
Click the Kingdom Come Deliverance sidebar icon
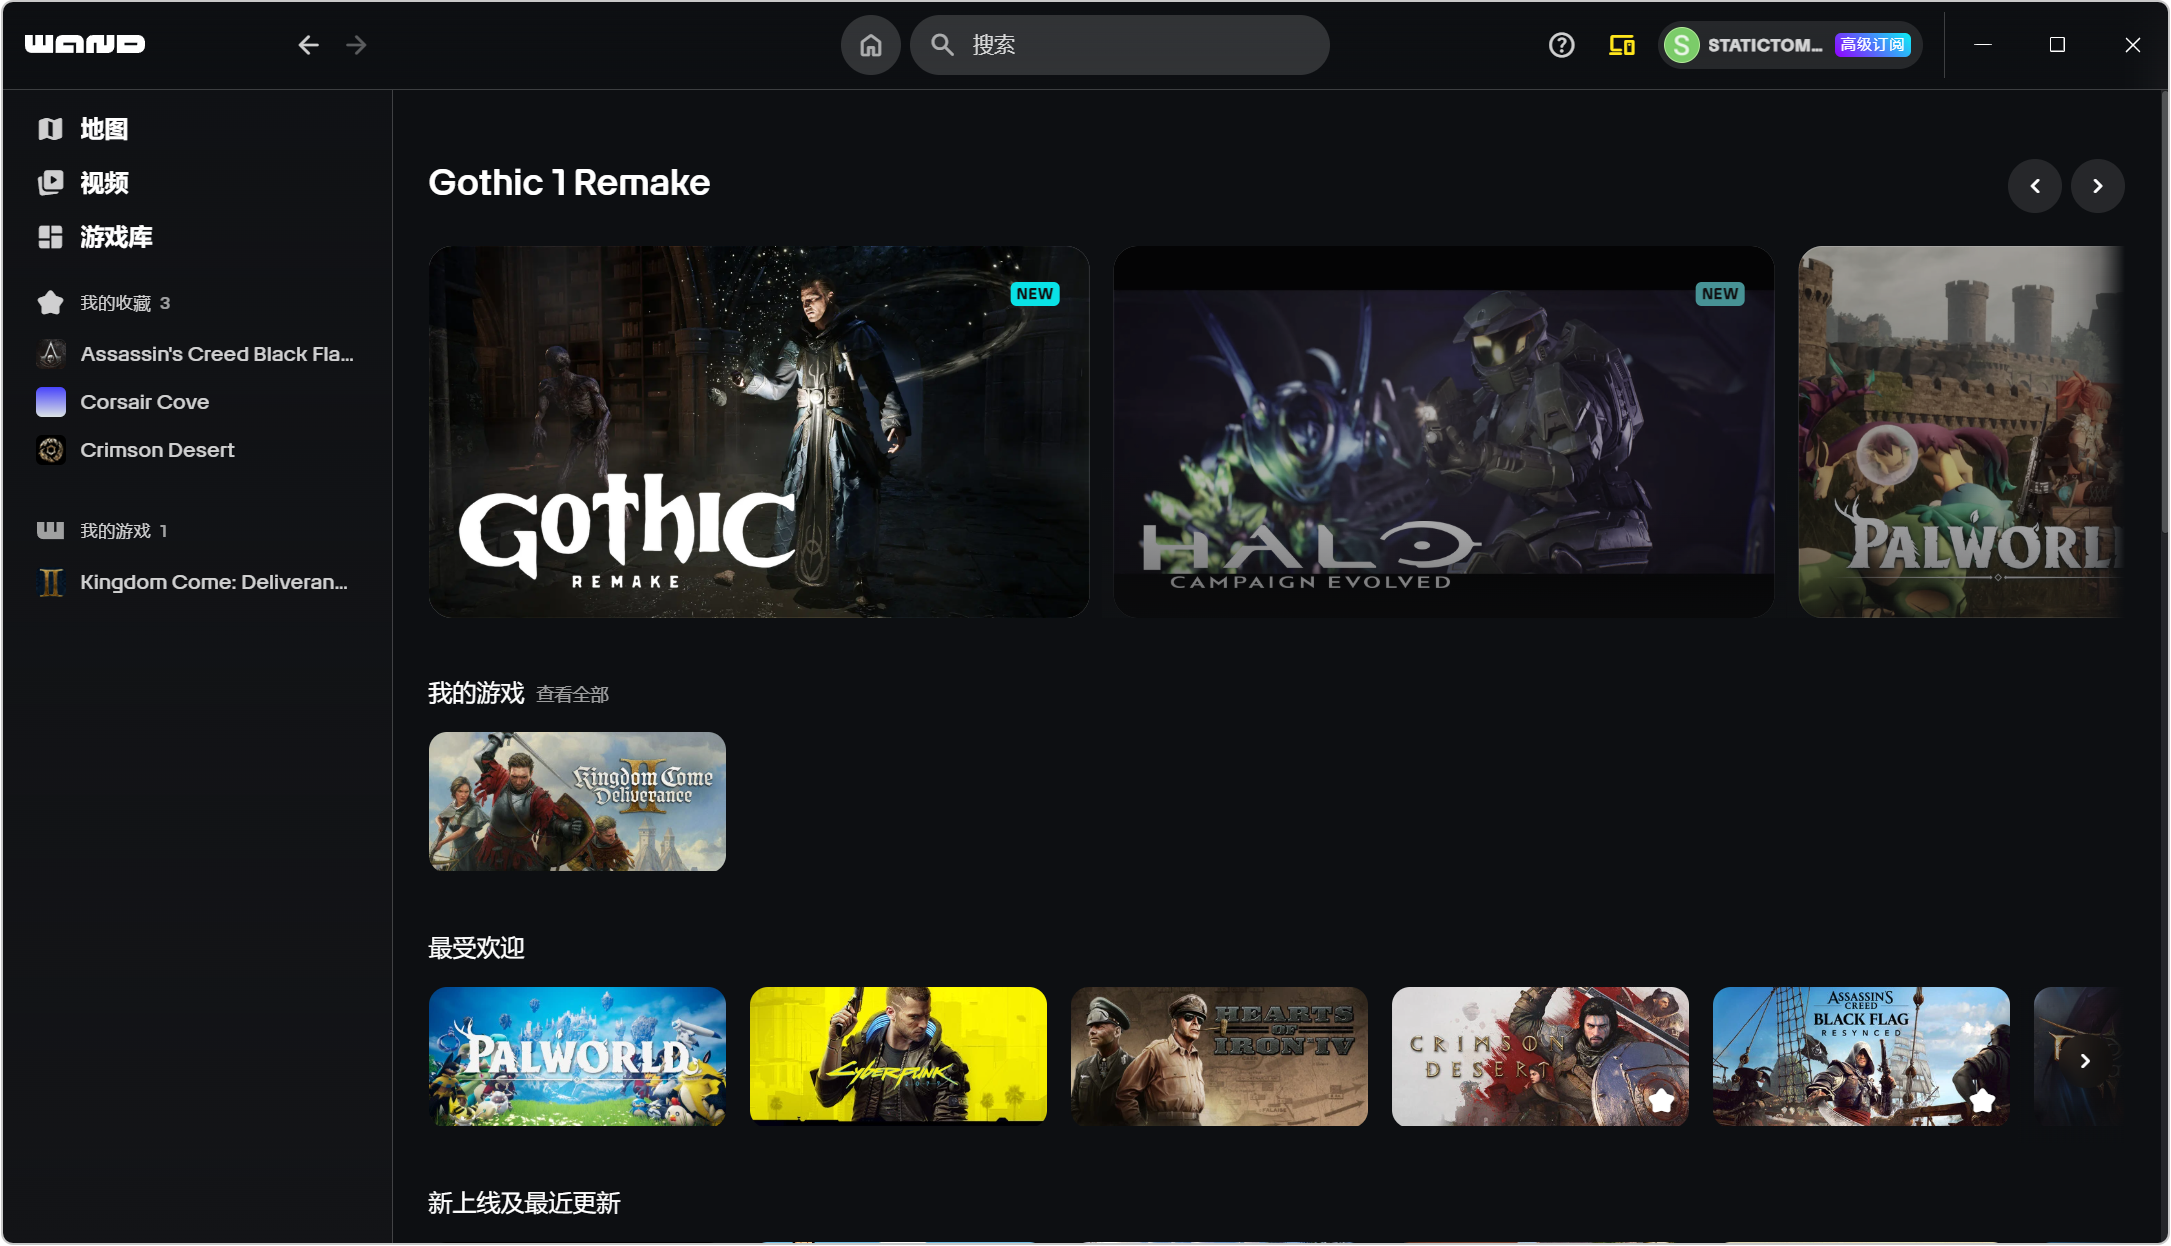click(51, 582)
